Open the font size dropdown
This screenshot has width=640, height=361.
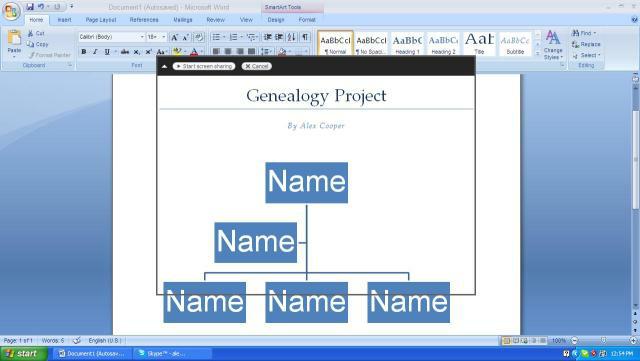(157, 37)
